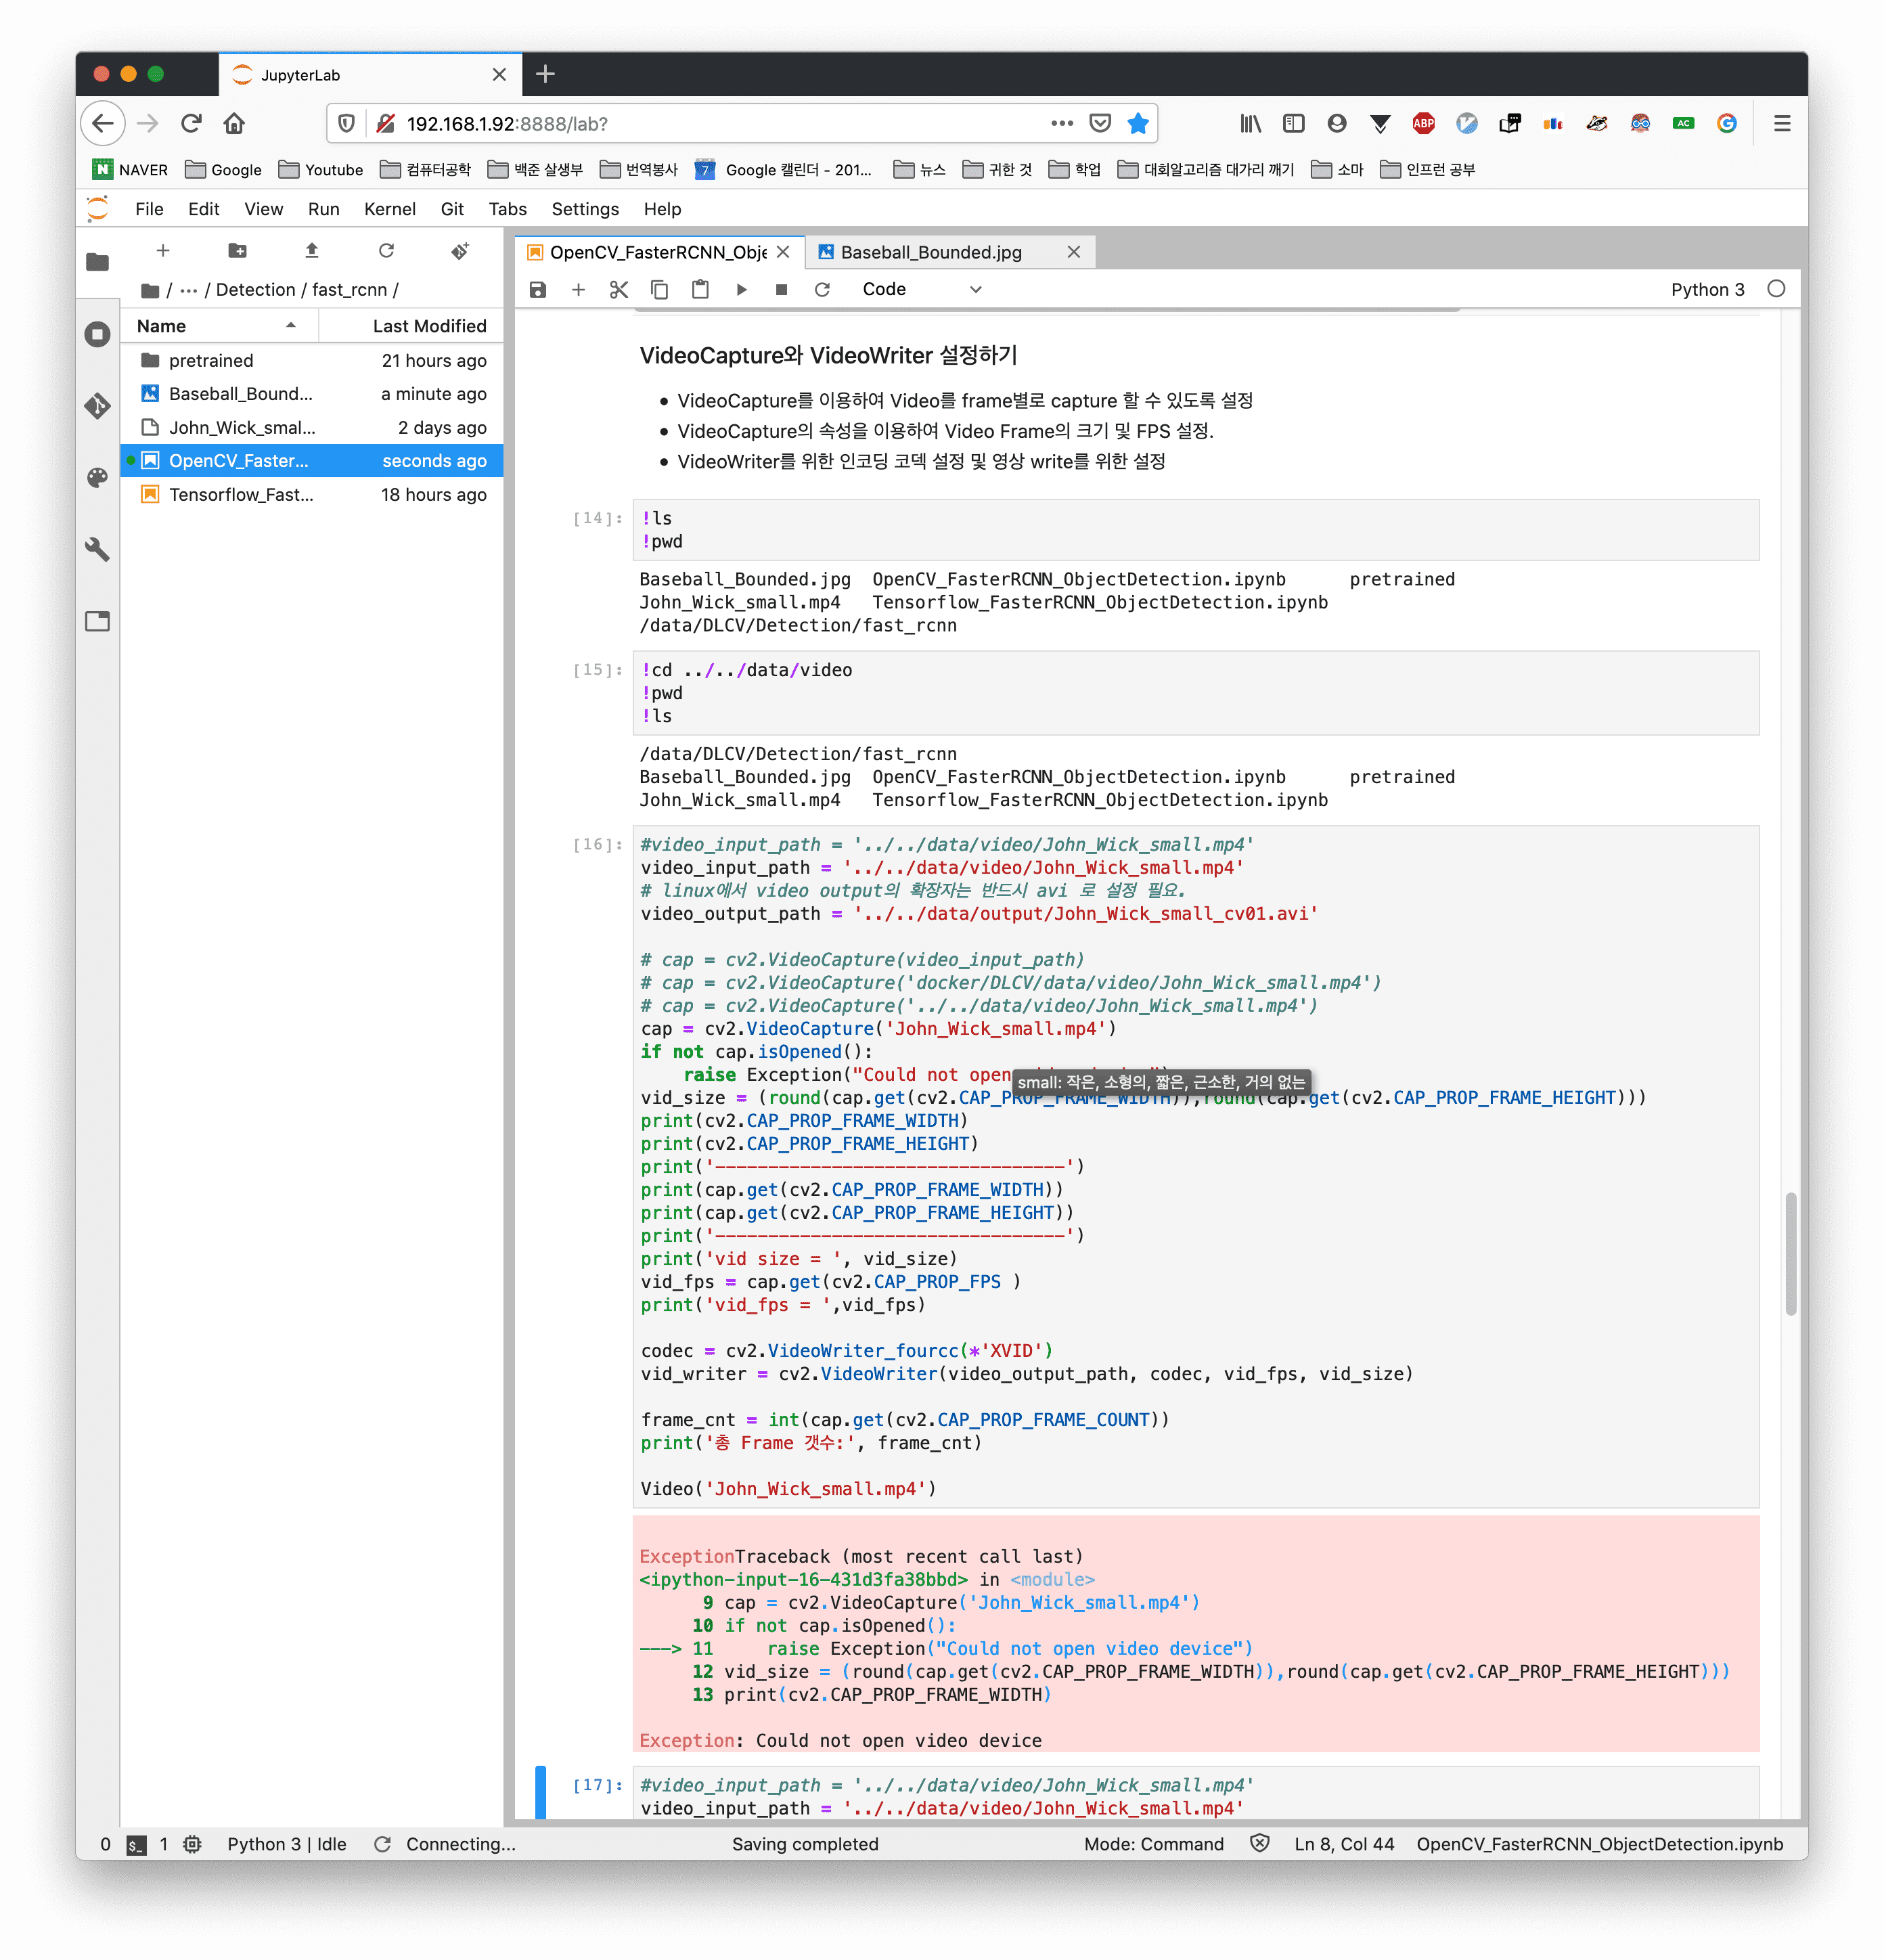The image size is (1884, 1960).
Task: Click the Firefox bookmark star icon
Action: (x=1137, y=124)
